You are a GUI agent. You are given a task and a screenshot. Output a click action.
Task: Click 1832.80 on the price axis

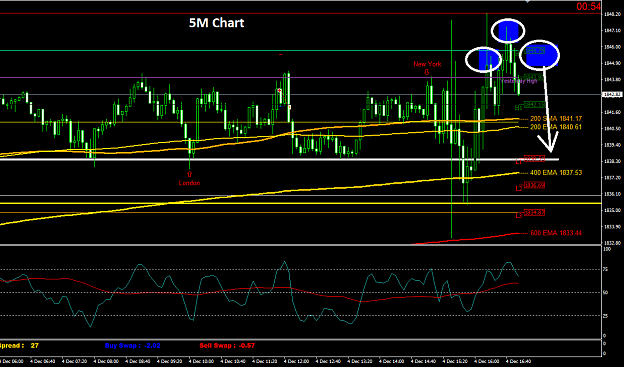[x=613, y=242]
